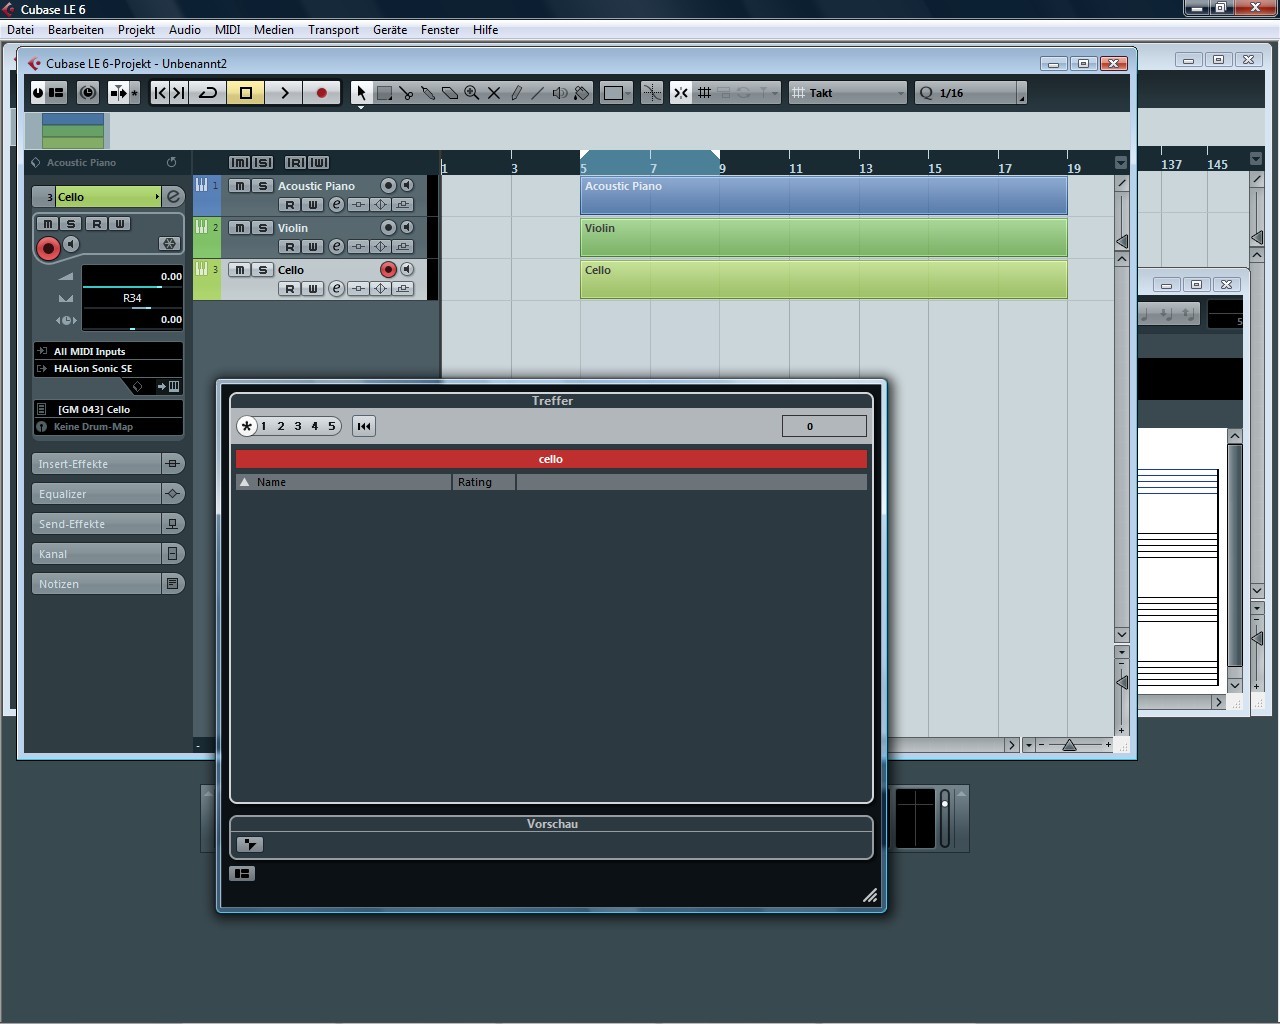Deactivate all mute states global button
1280x1024 pixels.
click(240, 163)
